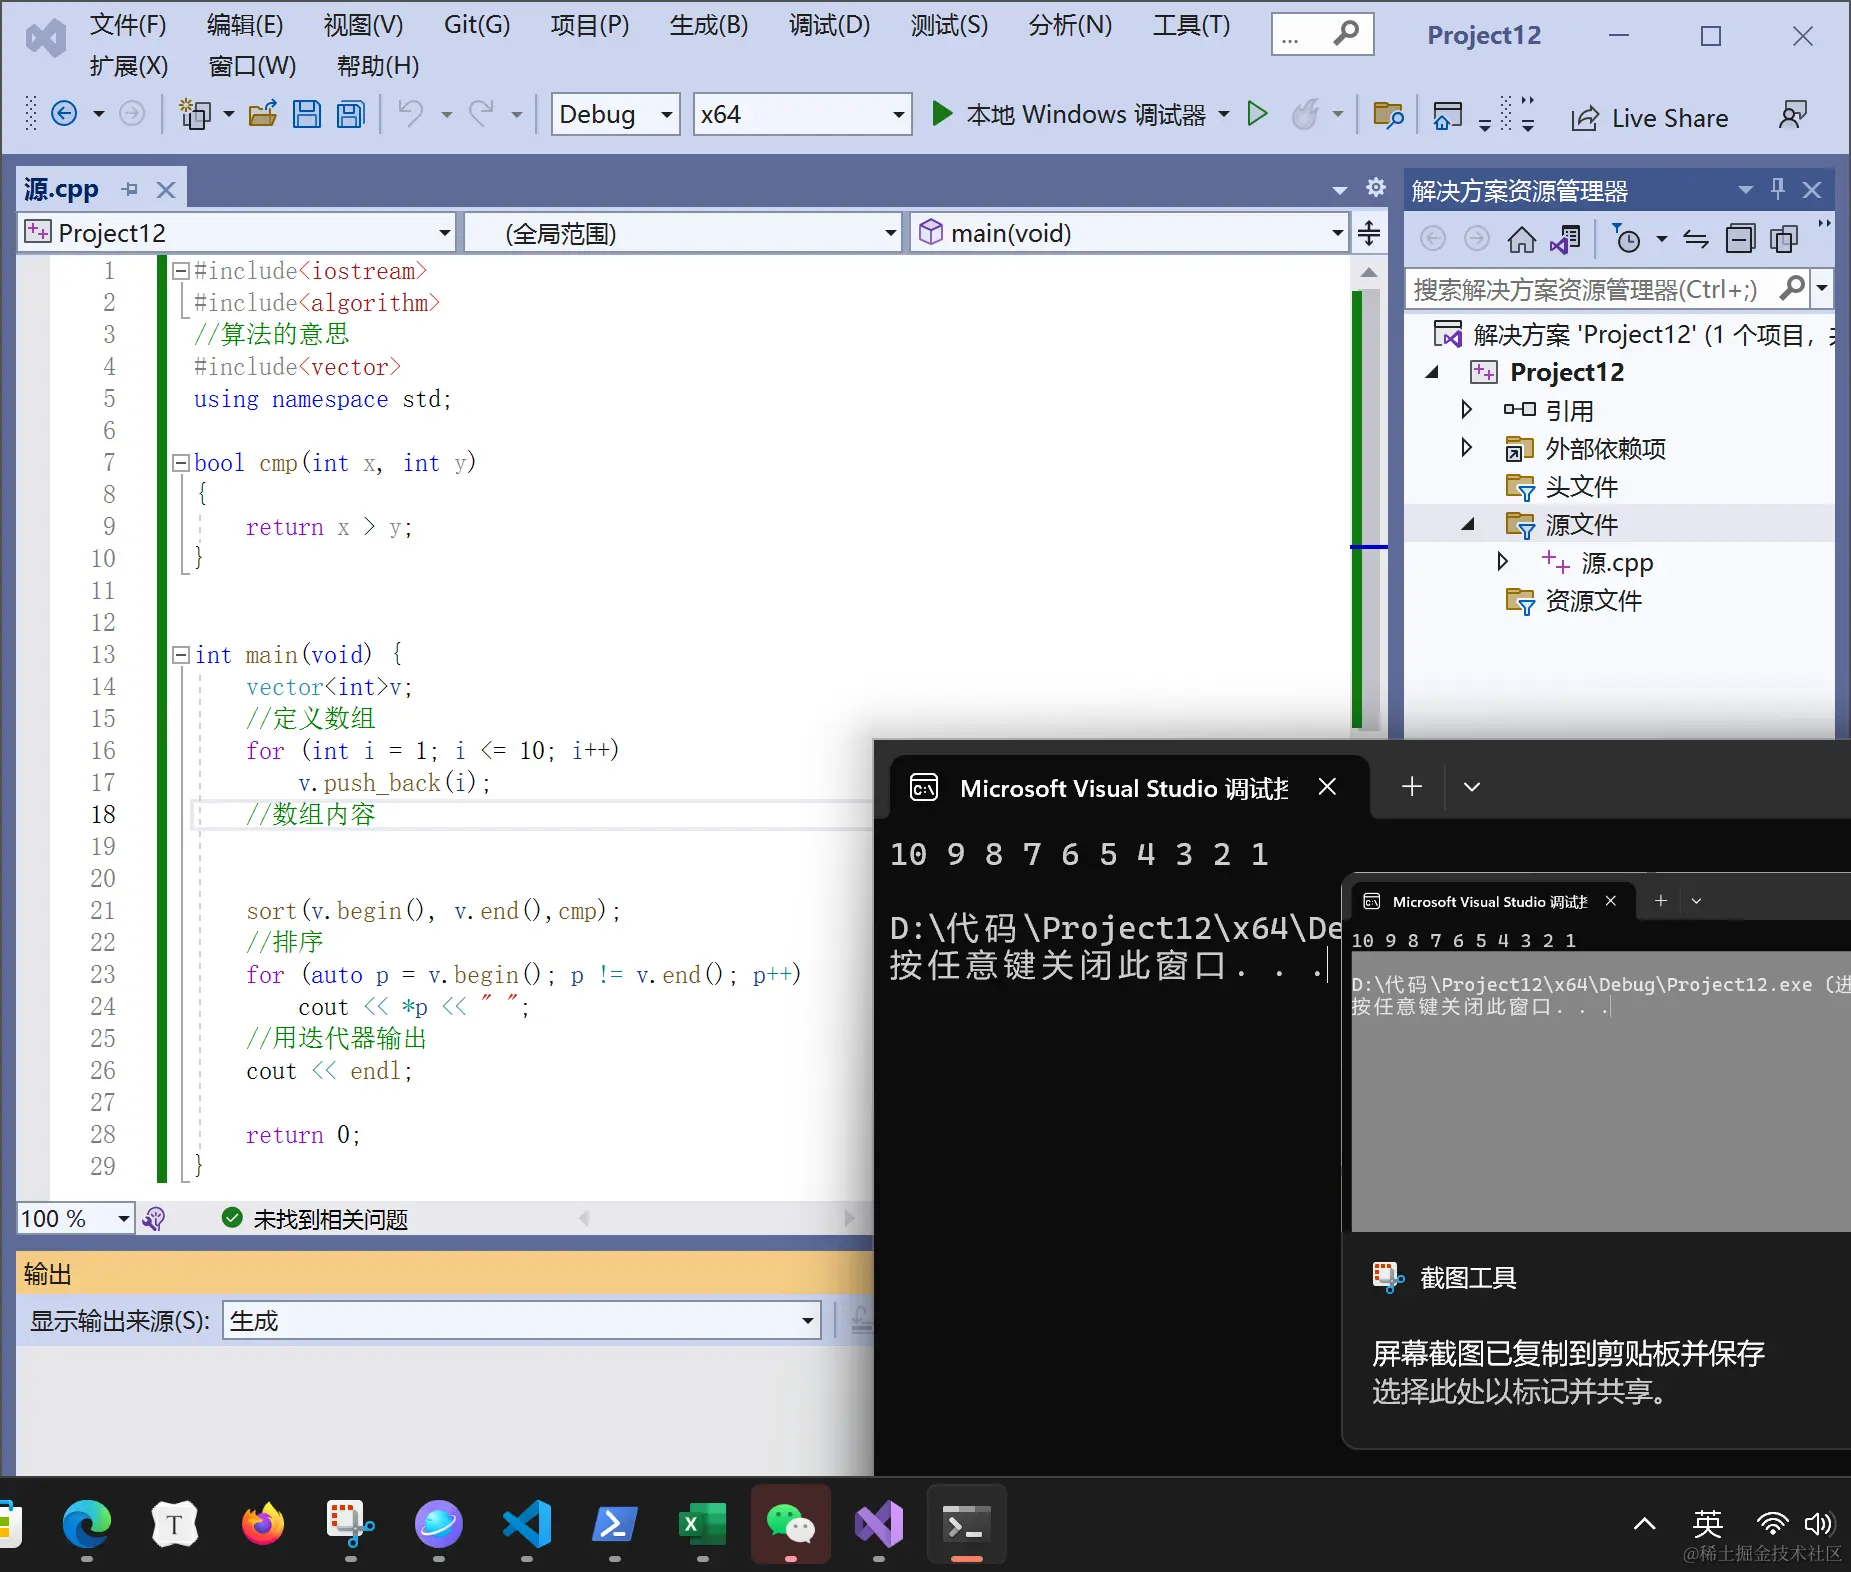Sync with active document icon

1696,239
